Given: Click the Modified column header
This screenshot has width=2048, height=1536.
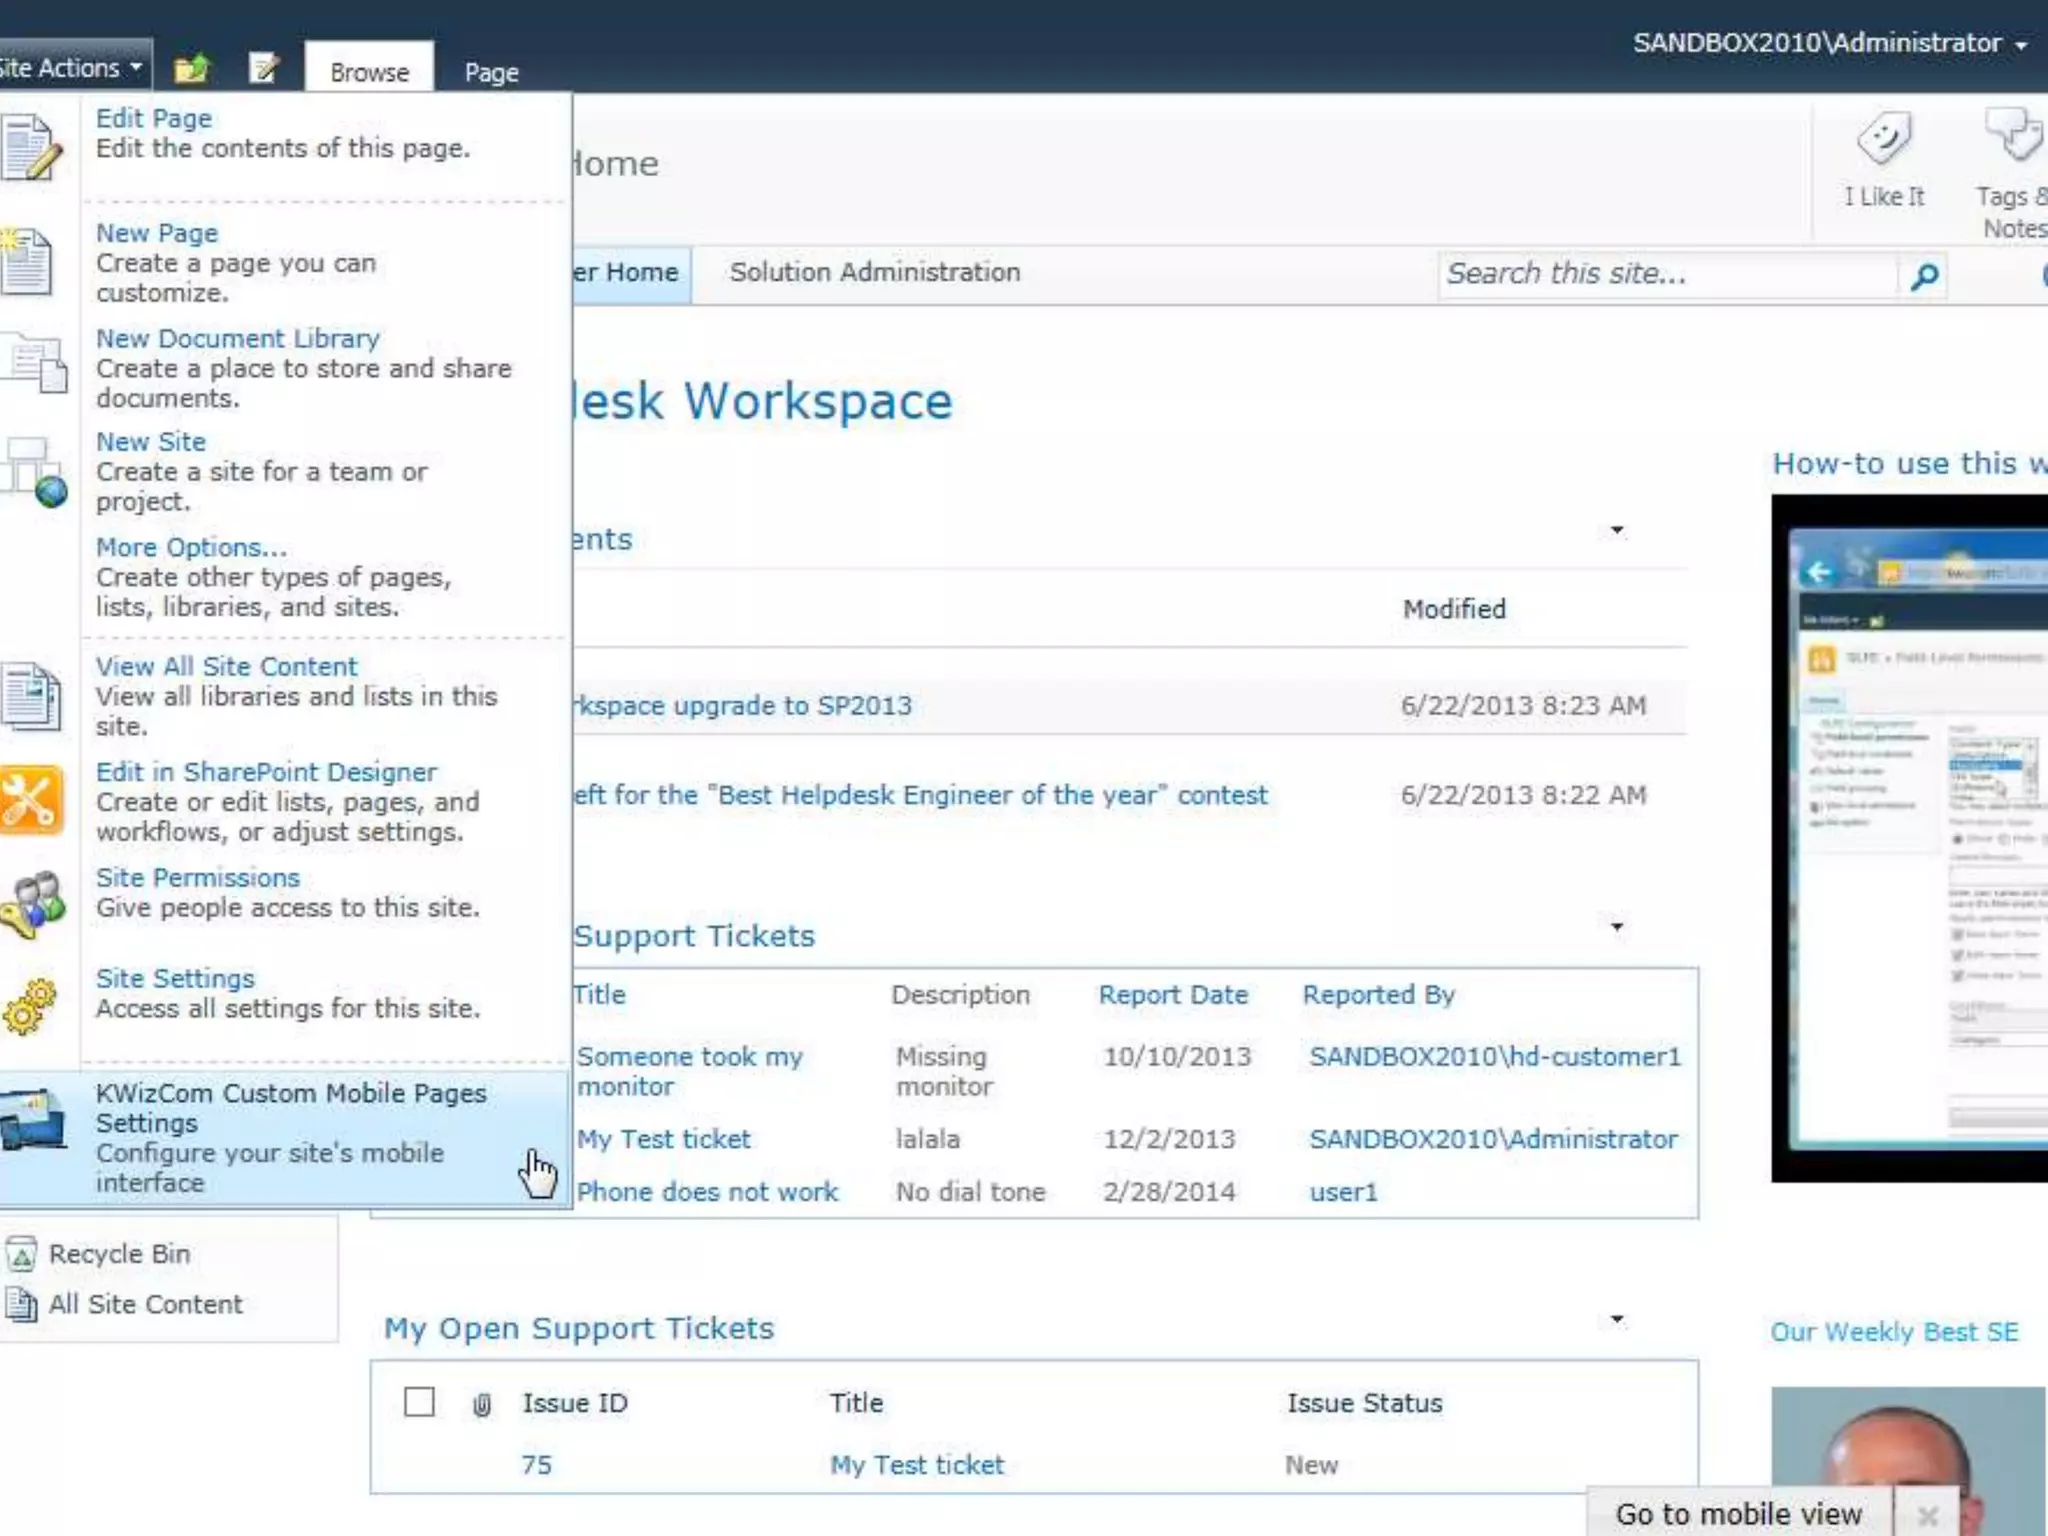Looking at the screenshot, I should pos(1454,609).
